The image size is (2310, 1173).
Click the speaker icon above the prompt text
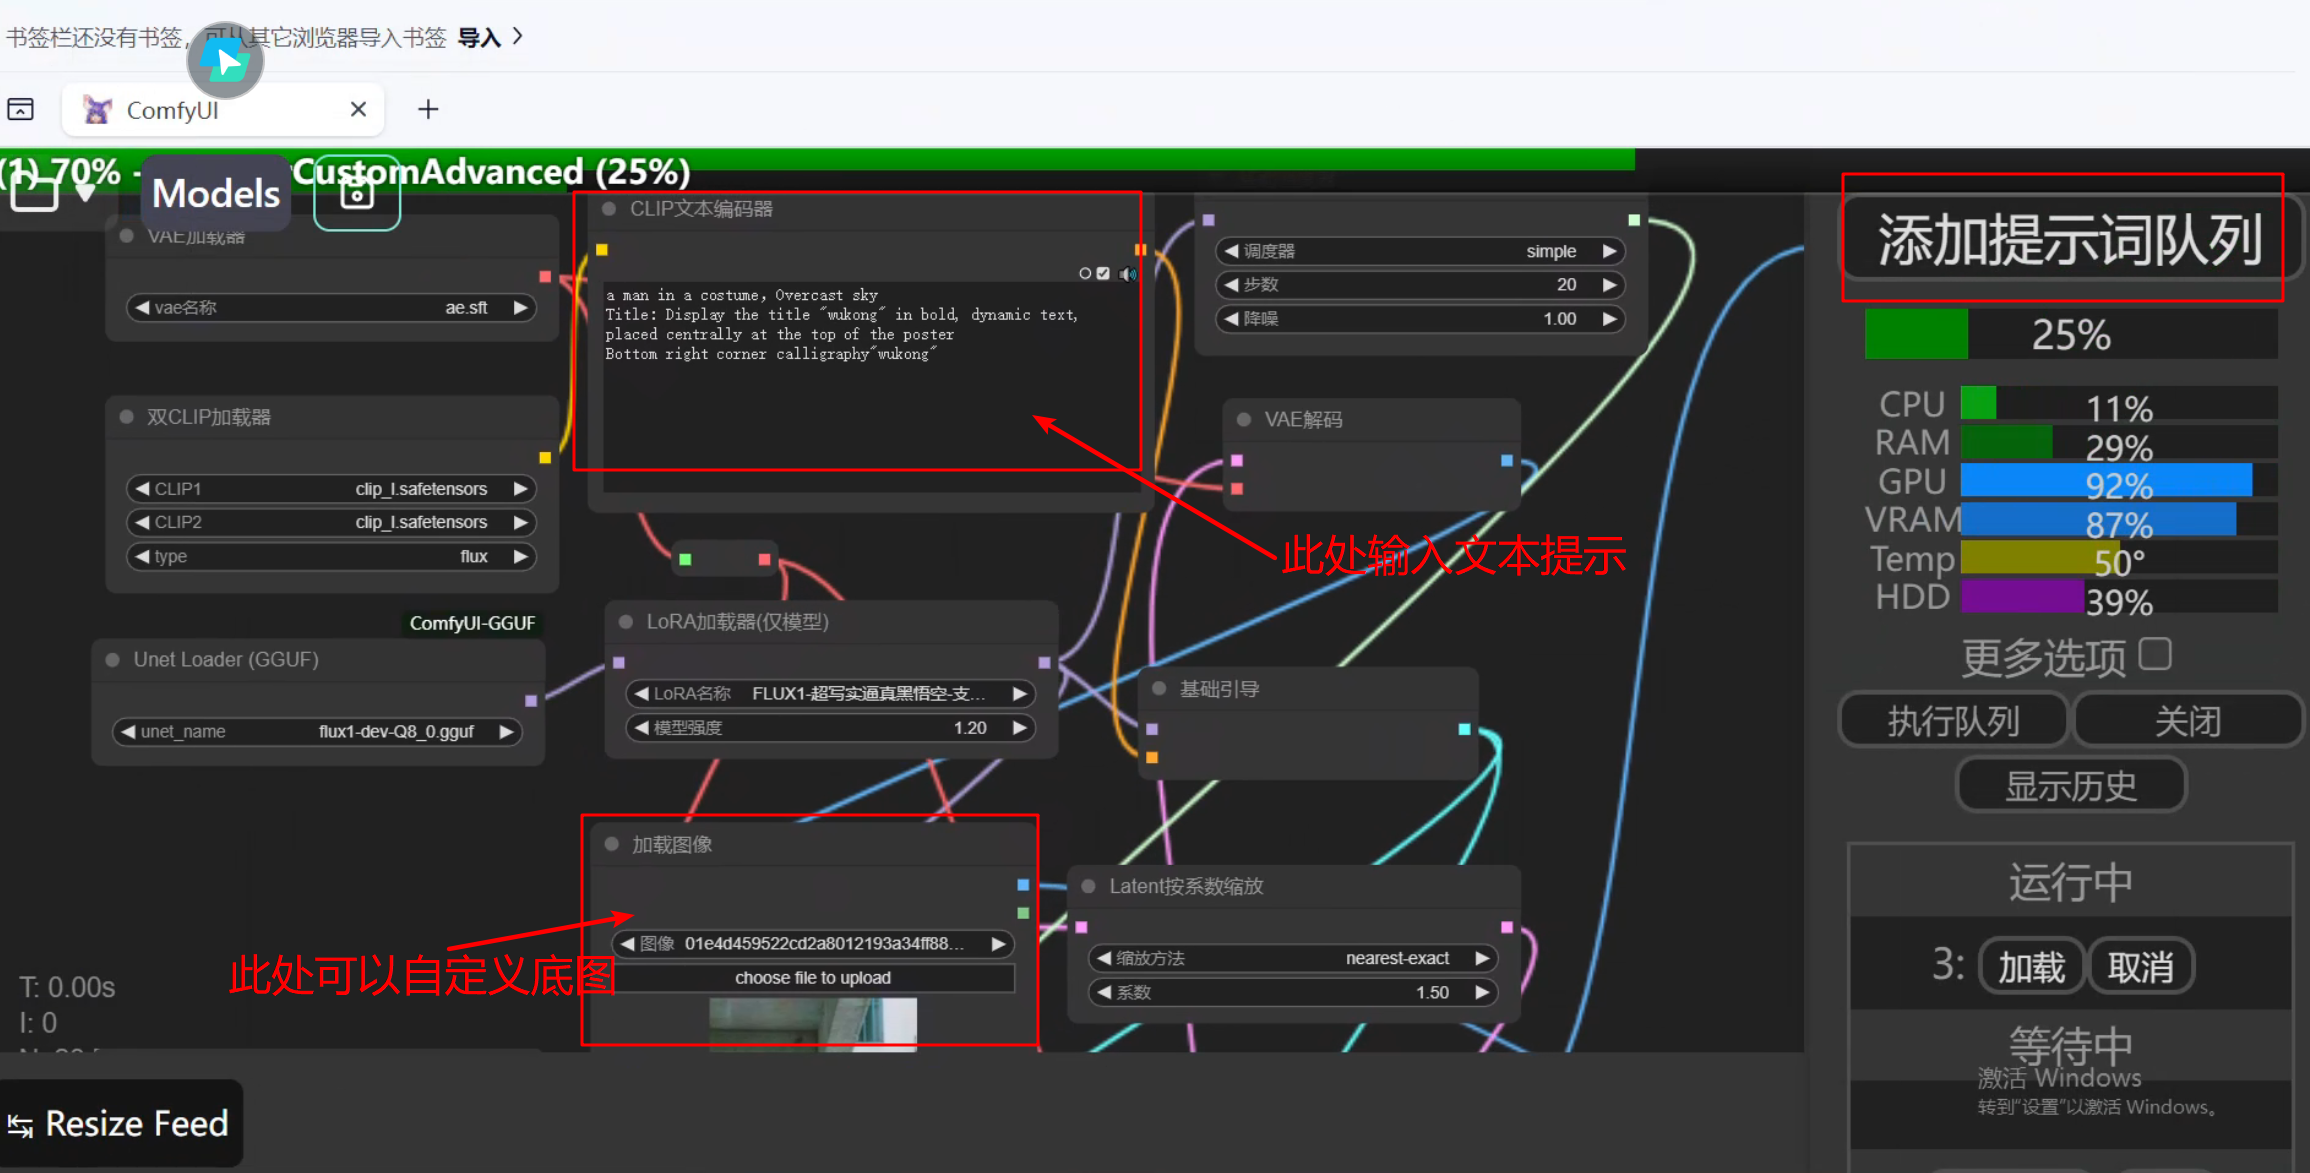coord(1128,273)
